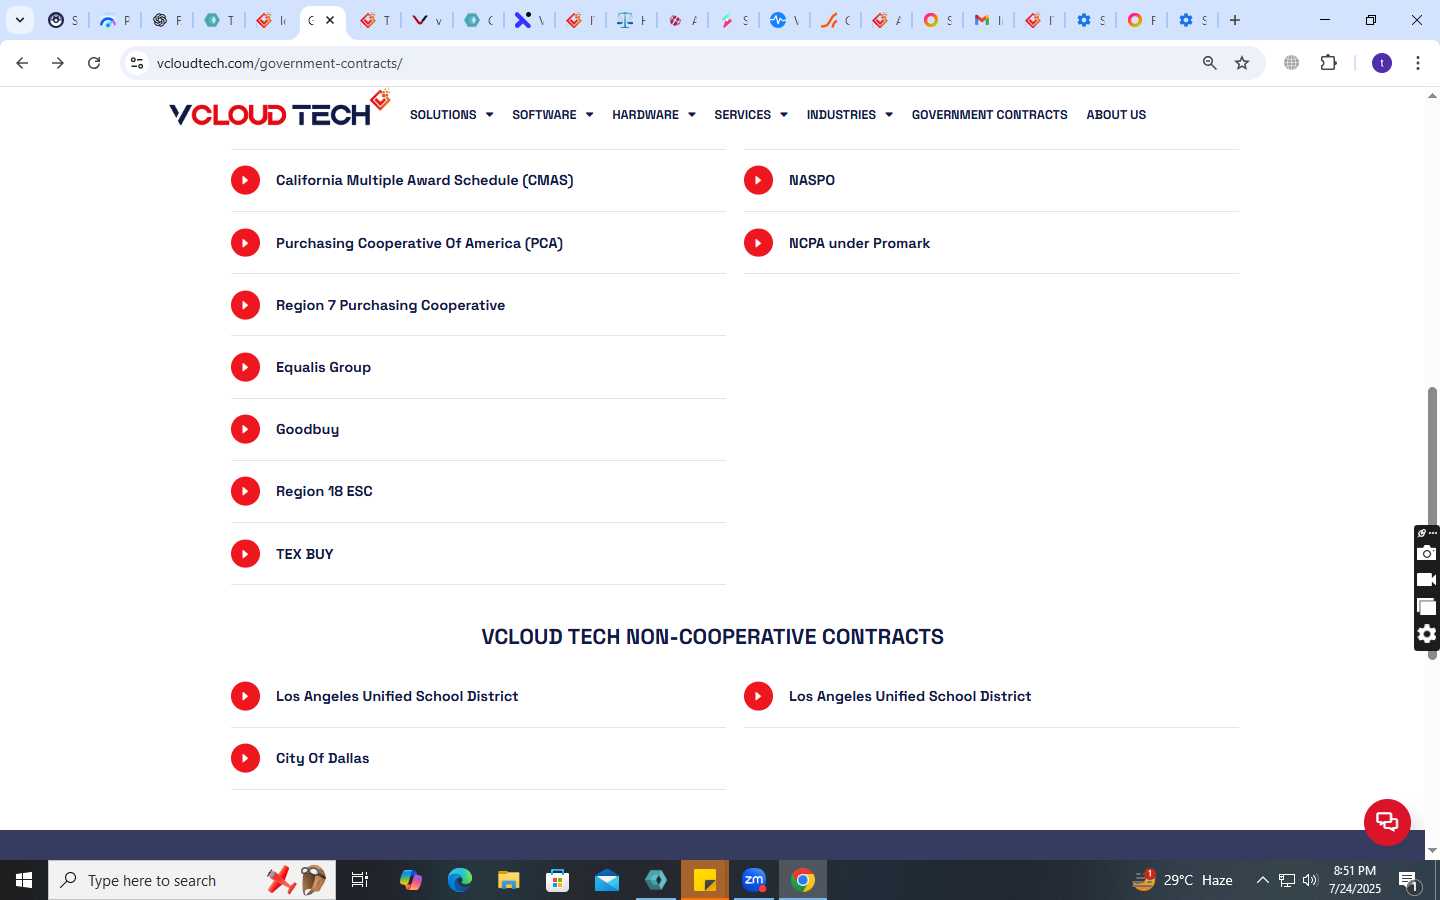This screenshot has height=900, width=1440.
Task: Open the Chrome profile avatar
Action: pyautogui.click(x=1382, y=63)
